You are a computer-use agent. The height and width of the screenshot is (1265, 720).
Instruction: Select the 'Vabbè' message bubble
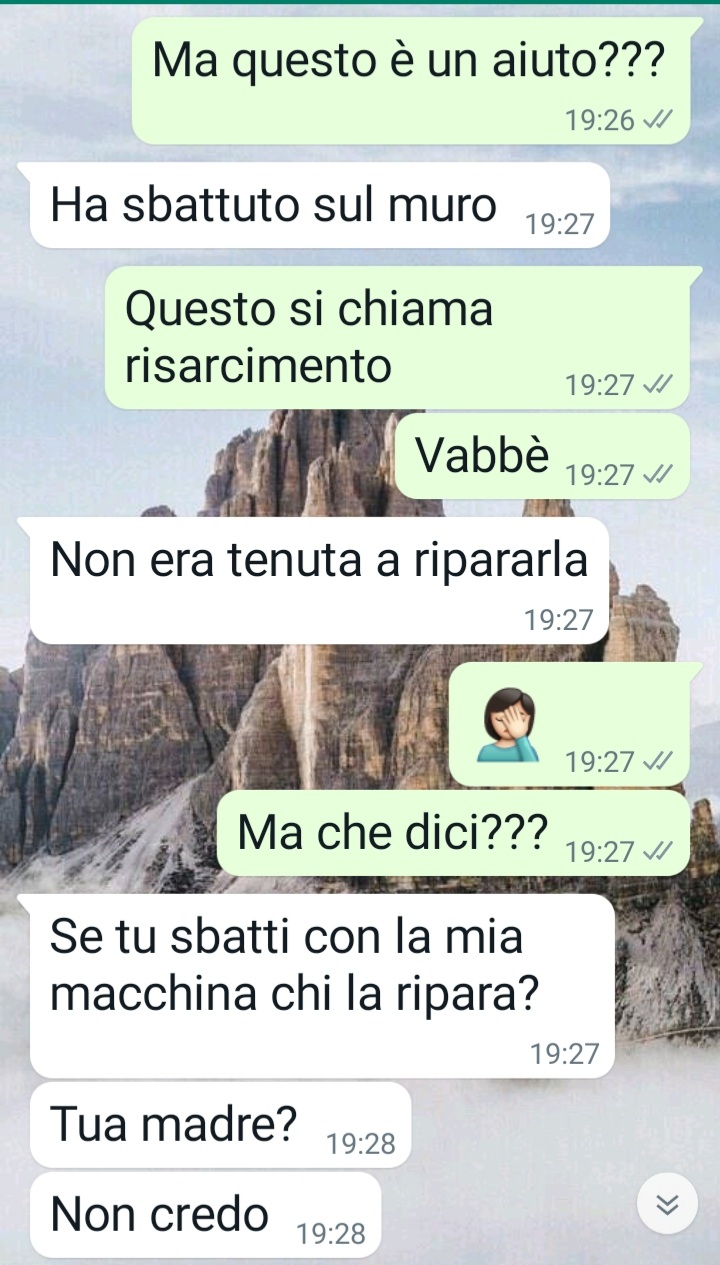pos(542,456)
